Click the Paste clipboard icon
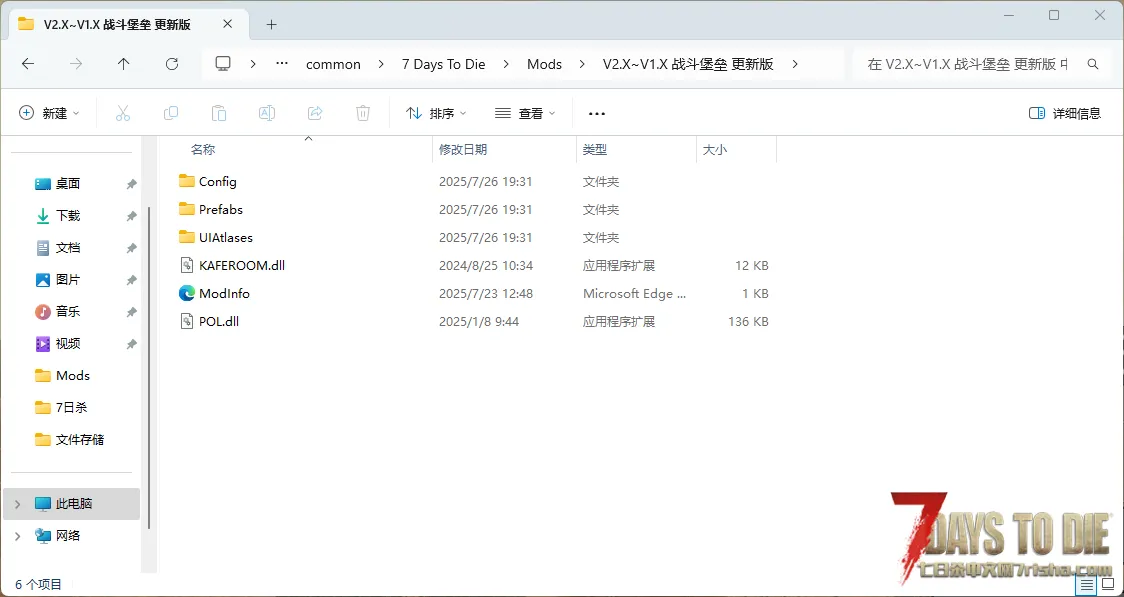 [x=219, y=113]
